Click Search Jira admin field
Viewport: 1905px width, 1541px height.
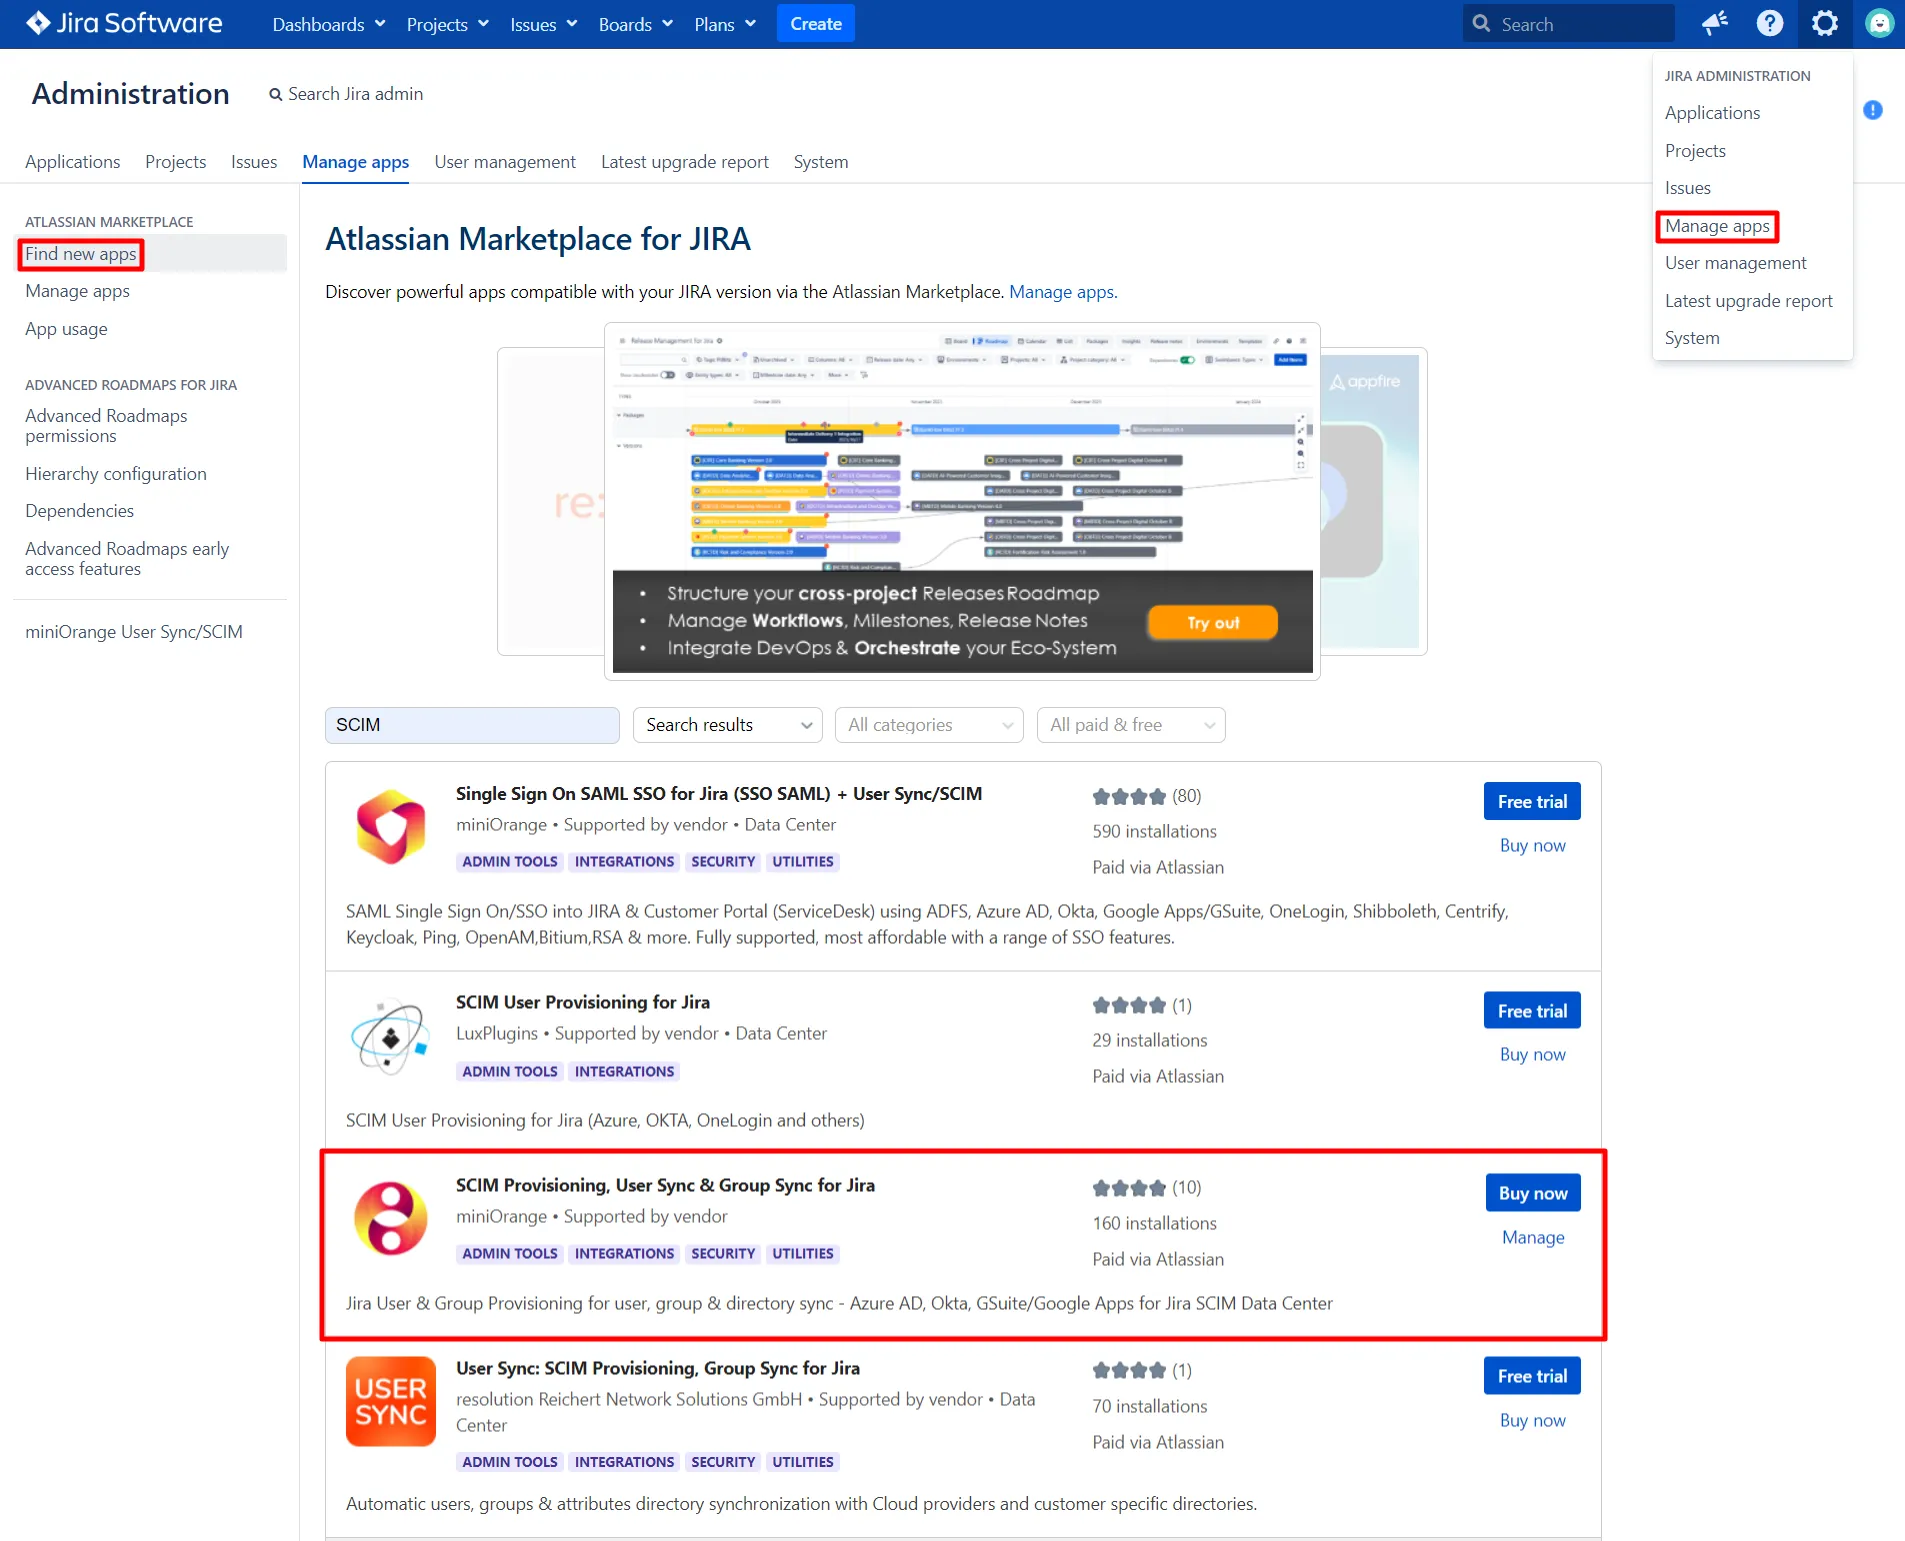(346, 94)
